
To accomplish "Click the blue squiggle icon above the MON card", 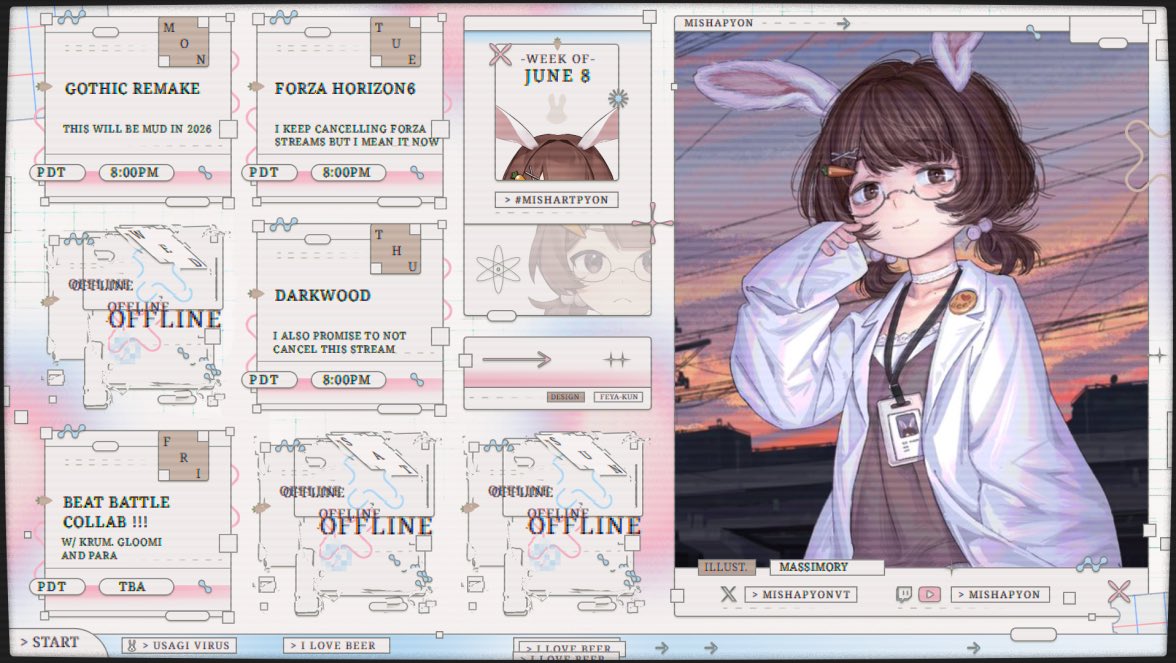I will pos(71,16).
